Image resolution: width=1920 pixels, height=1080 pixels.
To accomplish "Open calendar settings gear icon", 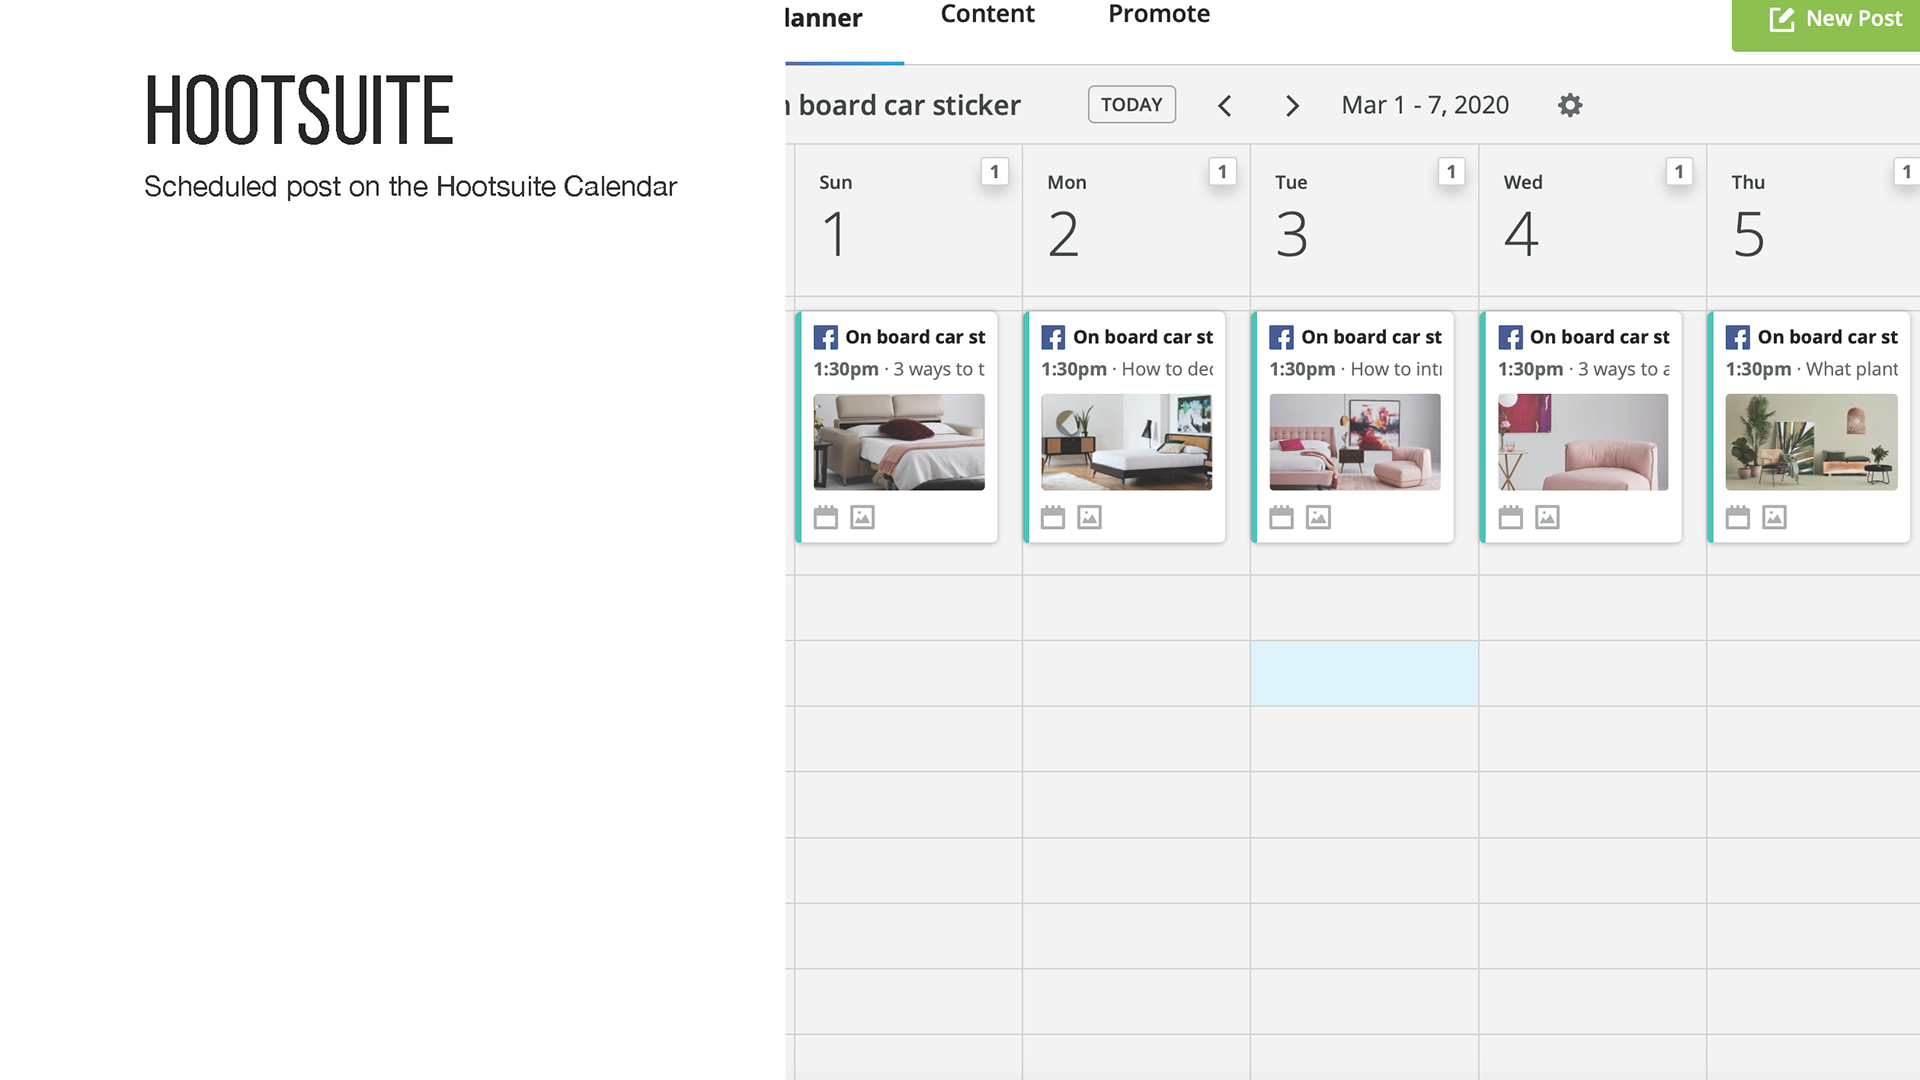I will [x=1570, y=105].
